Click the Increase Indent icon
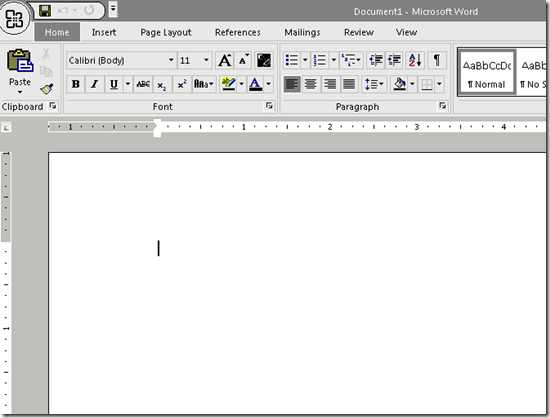This screenshot has height=418, width=550. click(395, 60)
